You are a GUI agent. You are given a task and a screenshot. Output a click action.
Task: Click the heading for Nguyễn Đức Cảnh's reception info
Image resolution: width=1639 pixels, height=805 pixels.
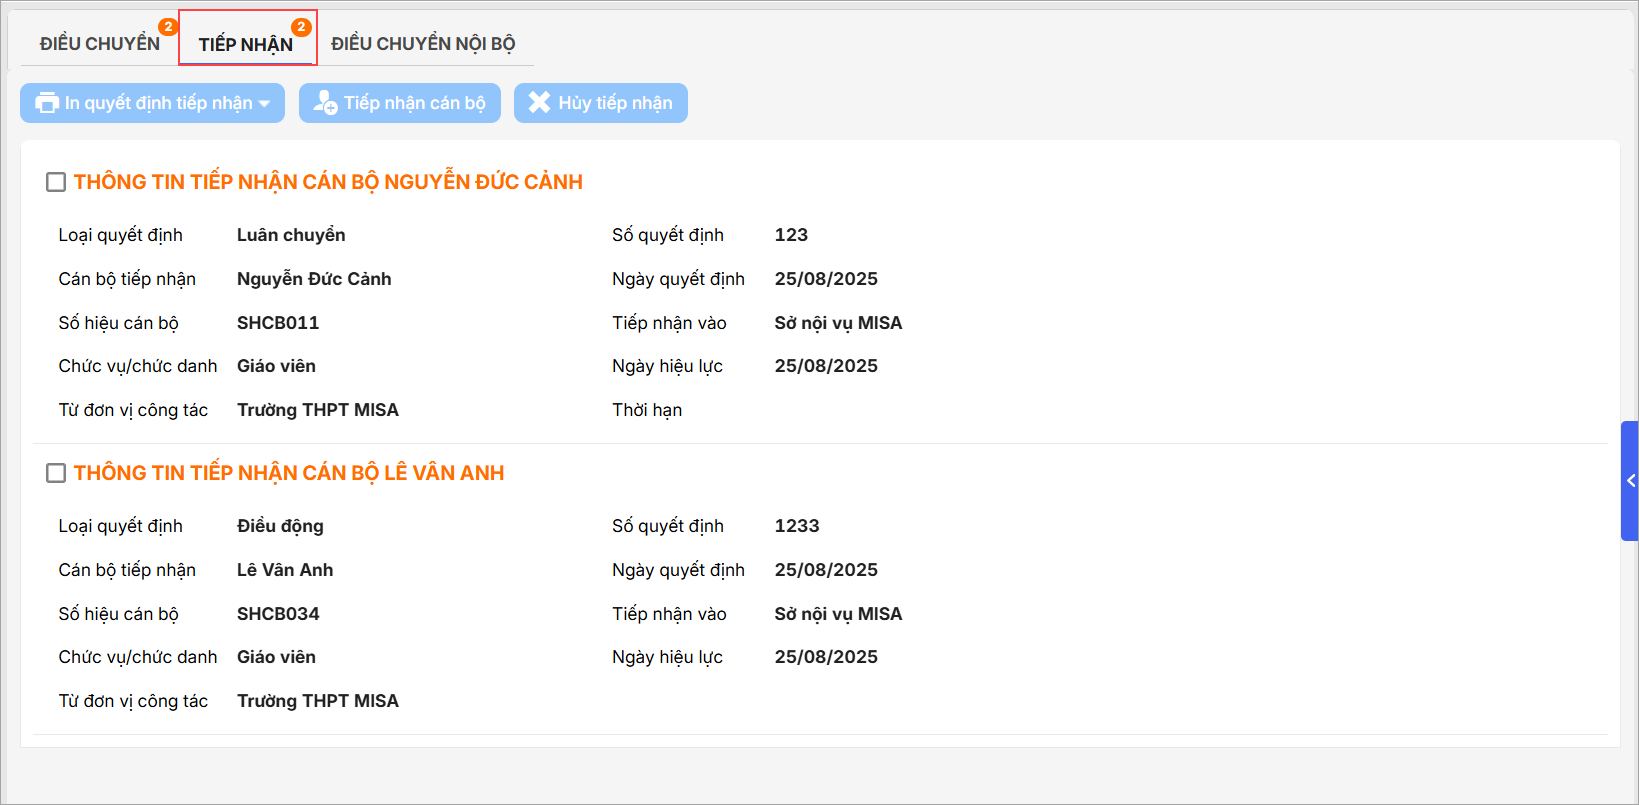tap(328, 182)
